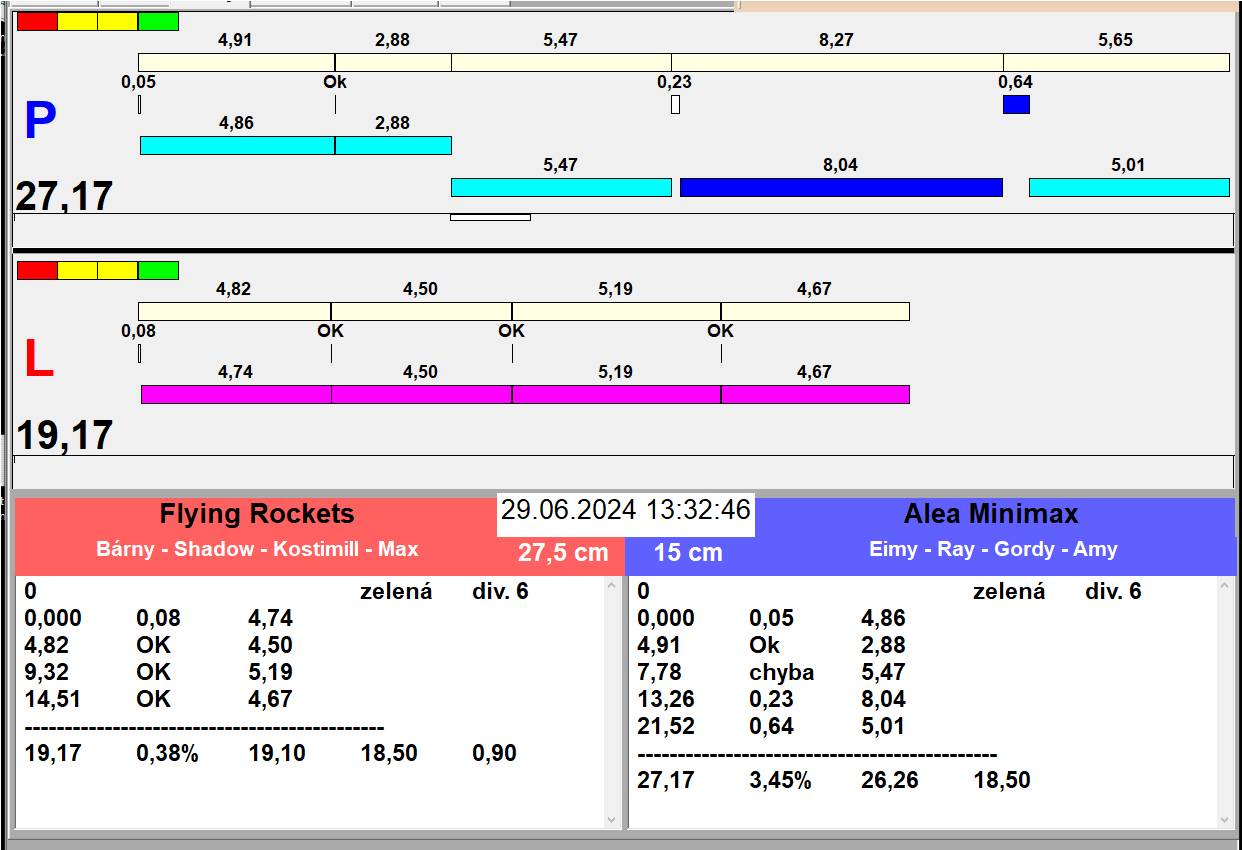Select the magenta bar labeled 4,50
1242x850 pixels.
(x=421, y=394)
